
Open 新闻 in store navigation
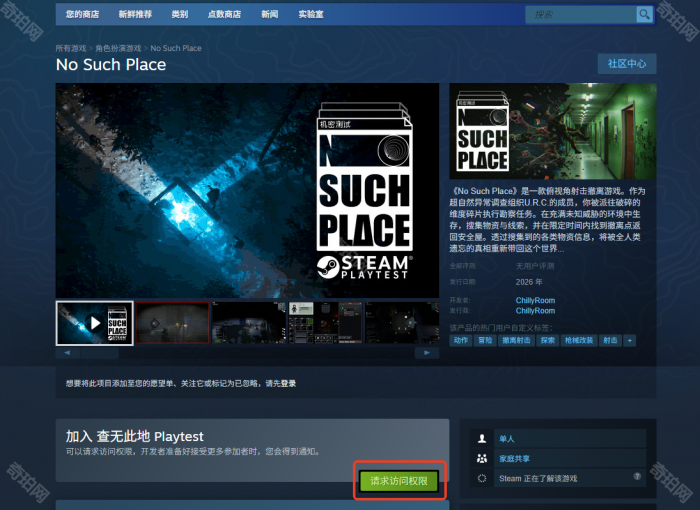(270, 14)
